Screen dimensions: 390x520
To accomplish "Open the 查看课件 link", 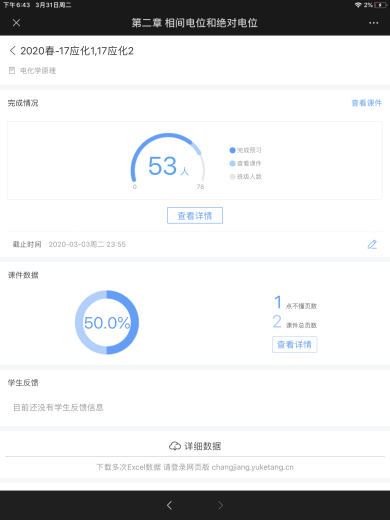I will 366,103.
